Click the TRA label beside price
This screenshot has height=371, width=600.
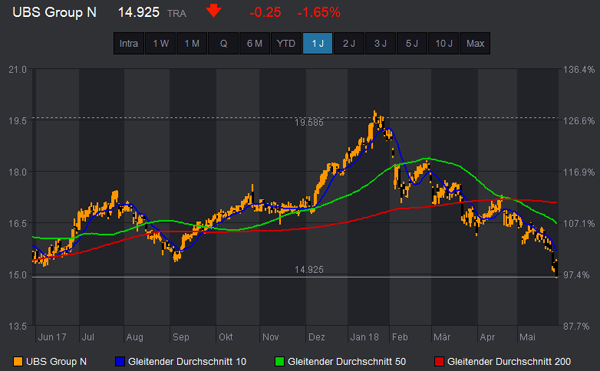click(177, 14)
